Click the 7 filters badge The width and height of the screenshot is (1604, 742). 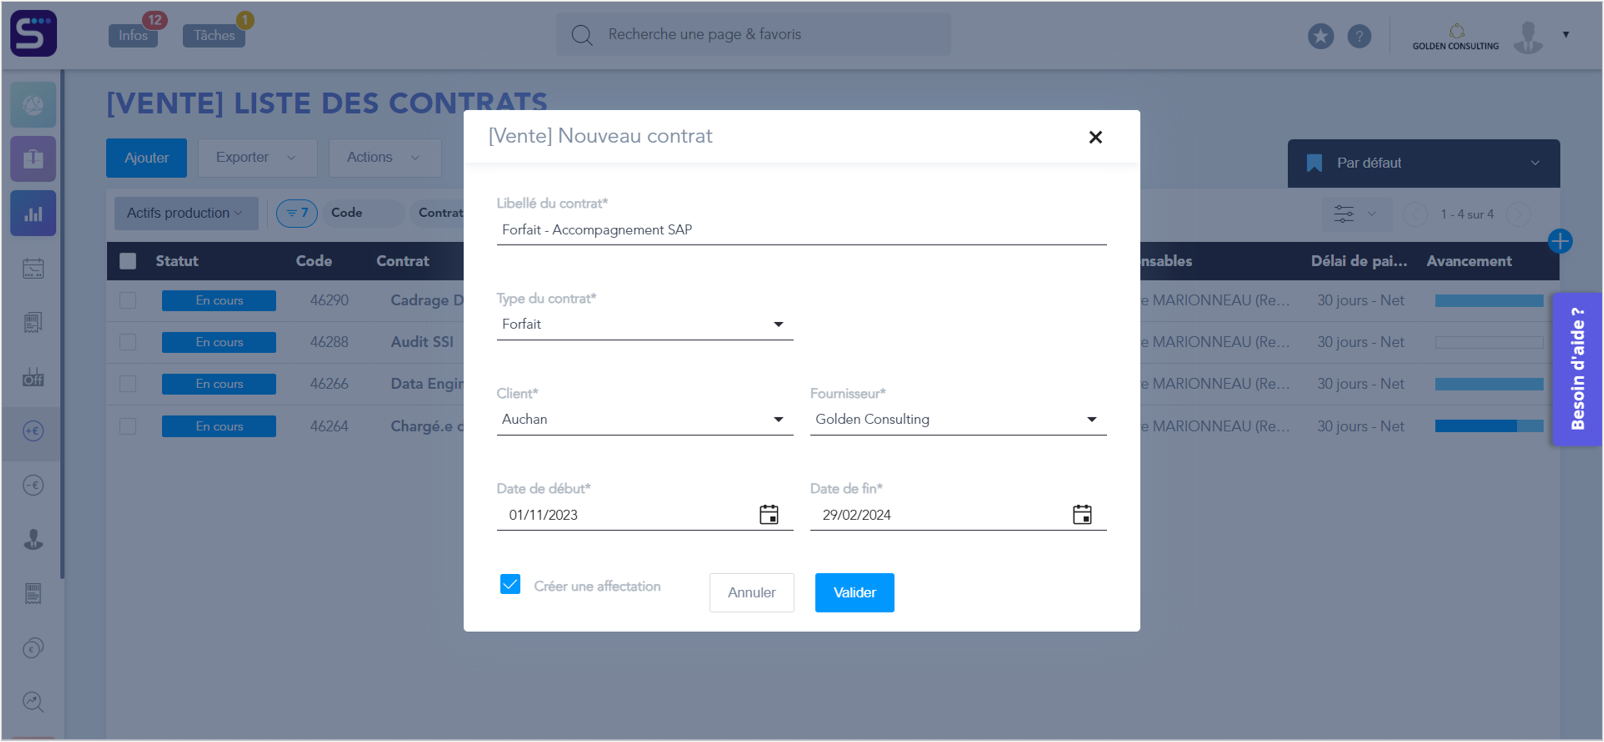point(297,213)
